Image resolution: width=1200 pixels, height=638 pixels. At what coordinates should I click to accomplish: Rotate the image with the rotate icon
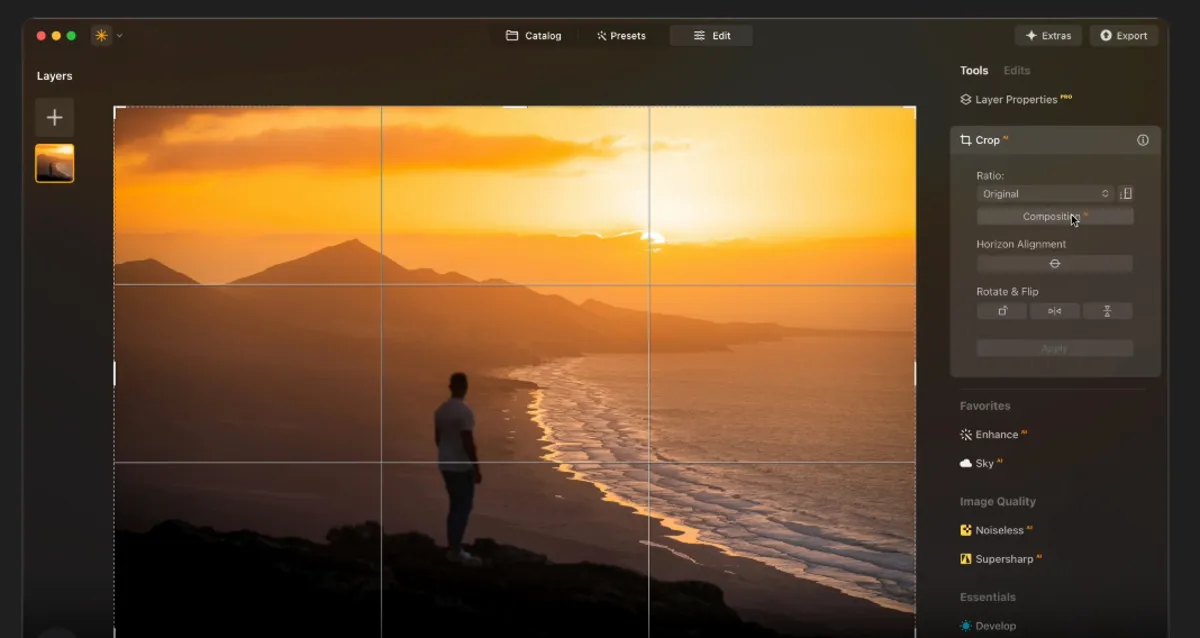pos(1002,311)
